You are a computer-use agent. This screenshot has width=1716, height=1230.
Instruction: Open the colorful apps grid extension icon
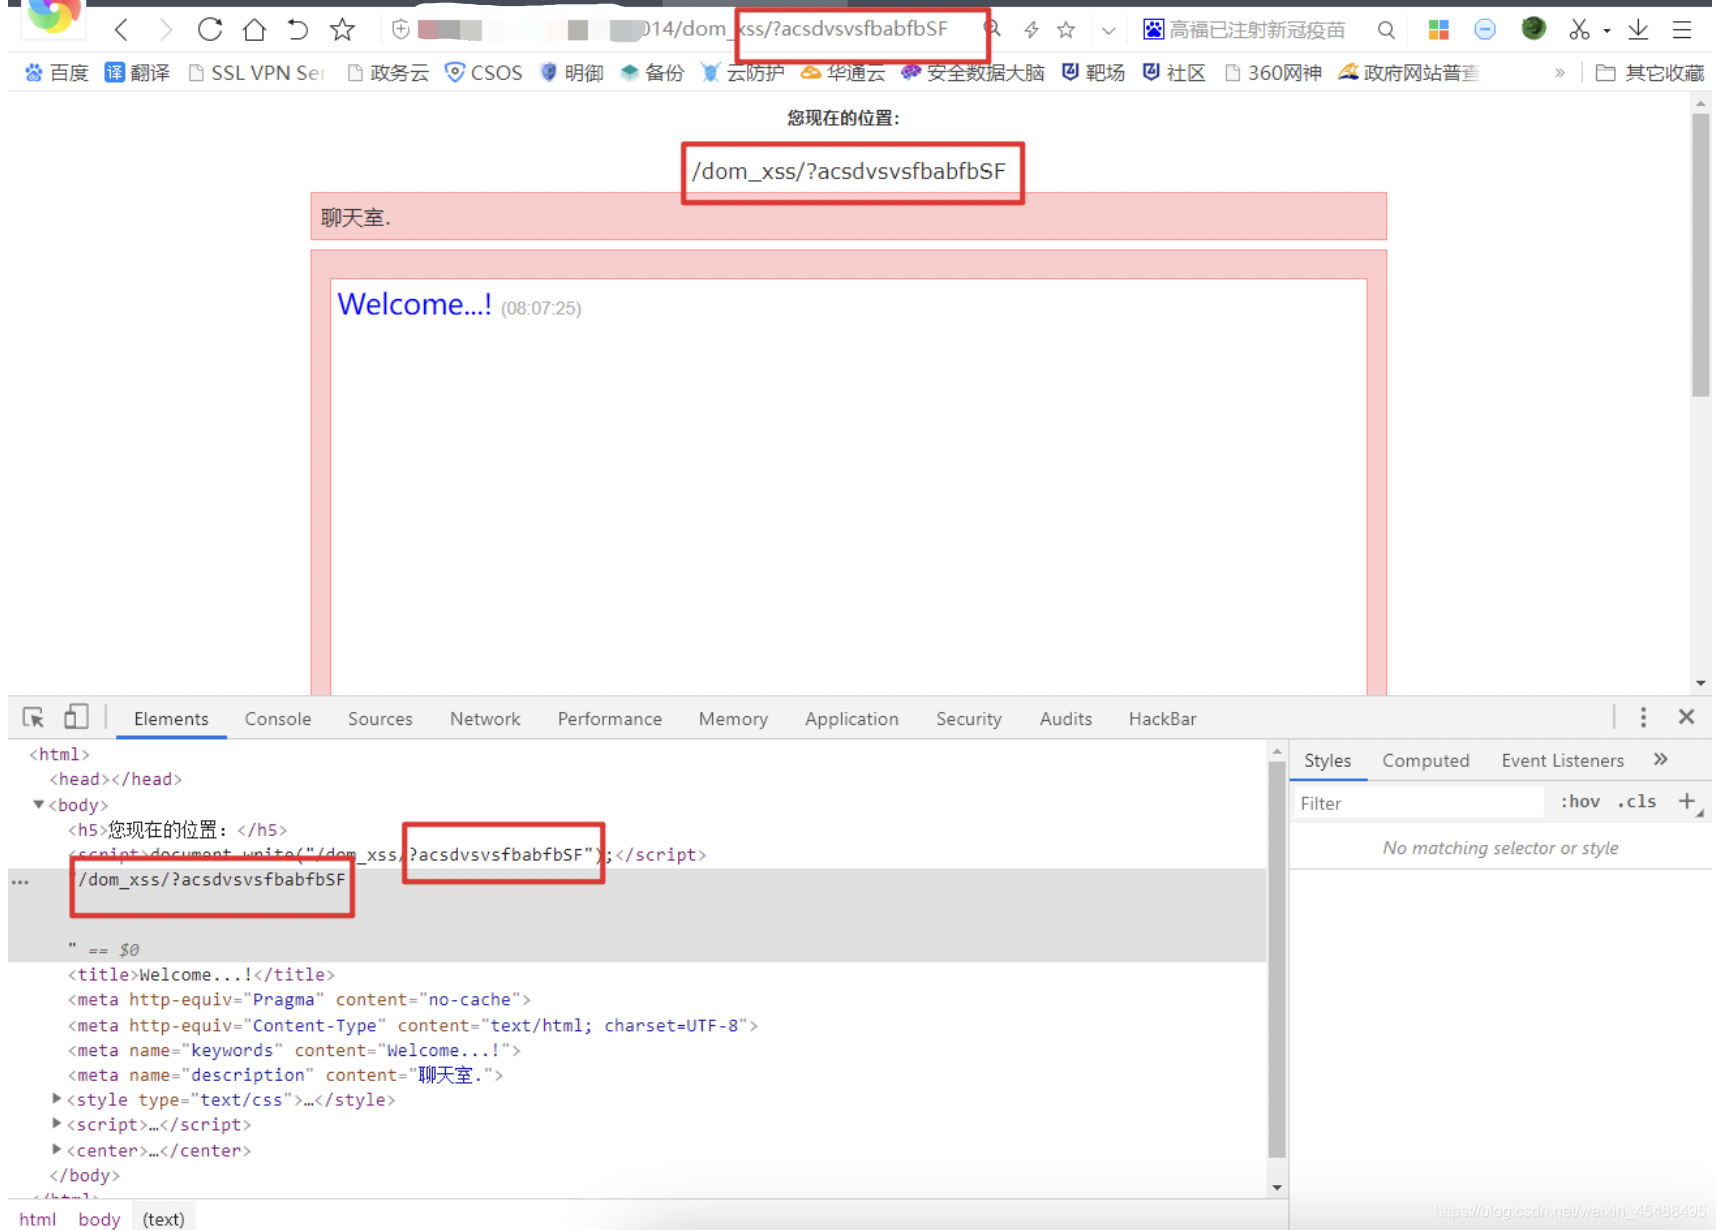pos(1439,30)
